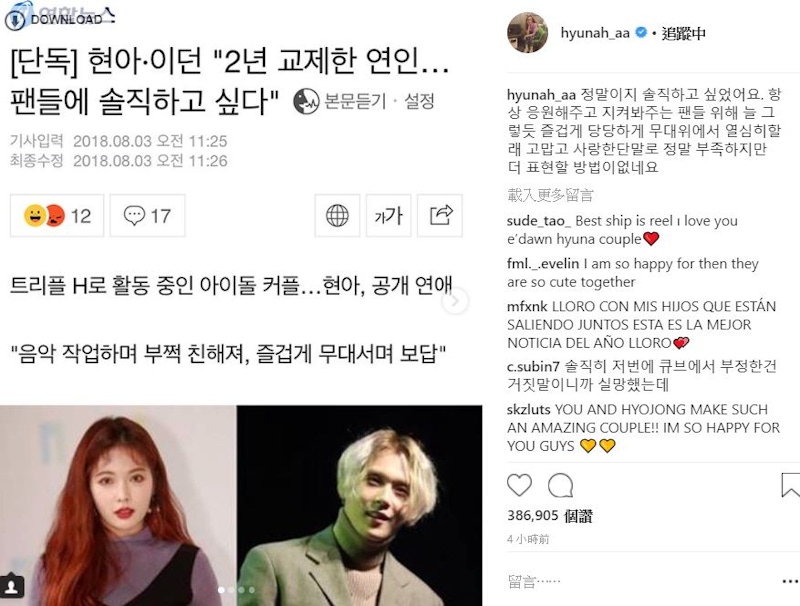
Task: Select the second carousel dot indicator
Action: click(232, 590)
